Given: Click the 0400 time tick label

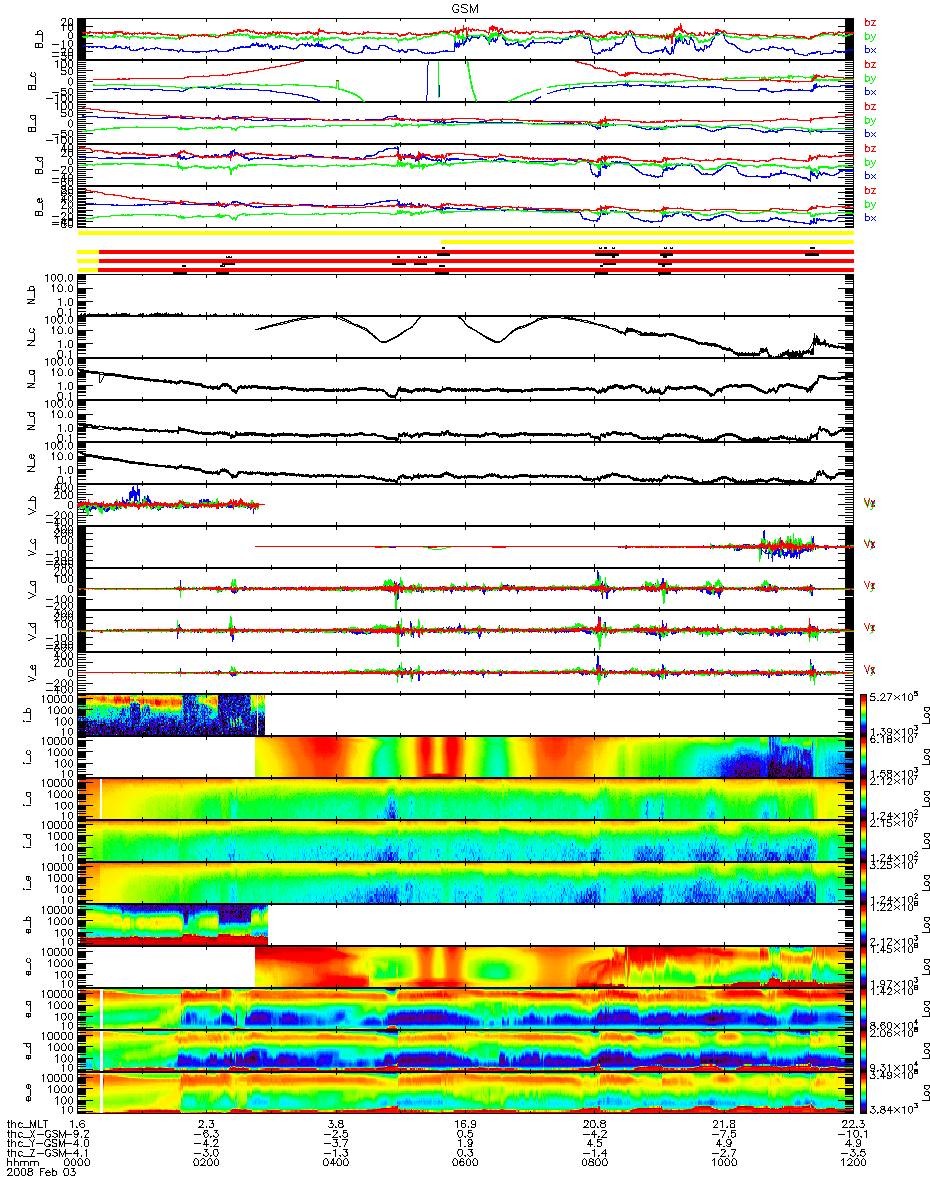Looking at the screenshot, I should pos(336,1165).
